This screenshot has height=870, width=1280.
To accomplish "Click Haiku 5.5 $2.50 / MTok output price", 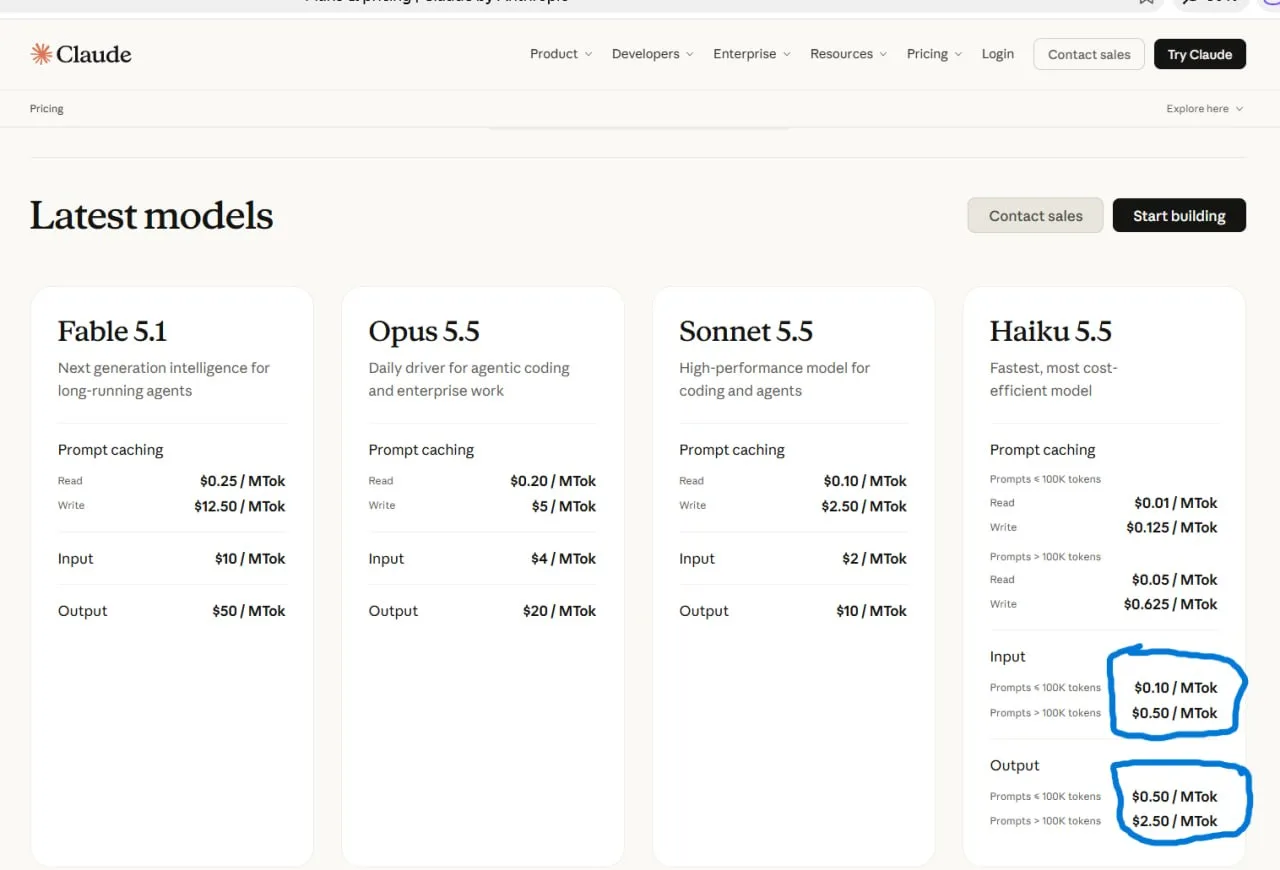I will [1175, 821].
